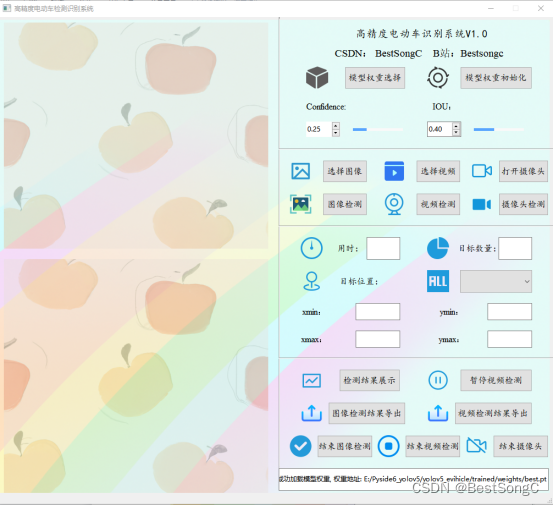Decrease Confidence value with down arrow
The width and height of the screenshot is (554, 505).
click(x=336, y=133)
